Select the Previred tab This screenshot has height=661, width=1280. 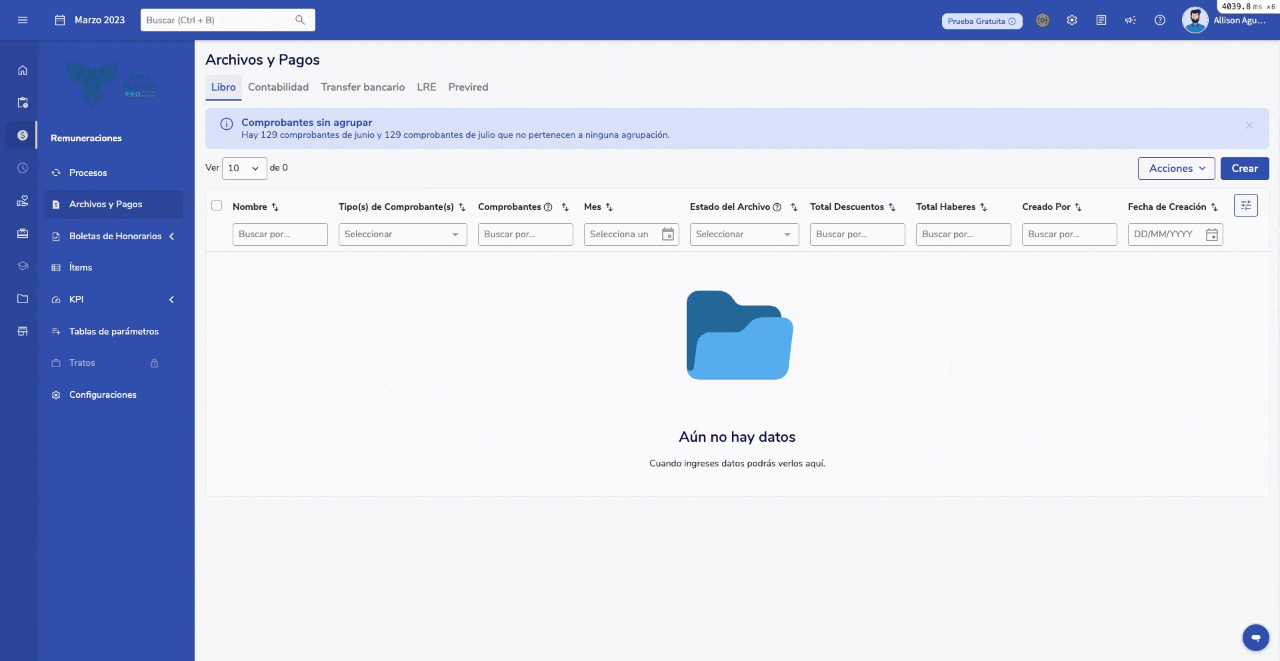tap(468, 87)
